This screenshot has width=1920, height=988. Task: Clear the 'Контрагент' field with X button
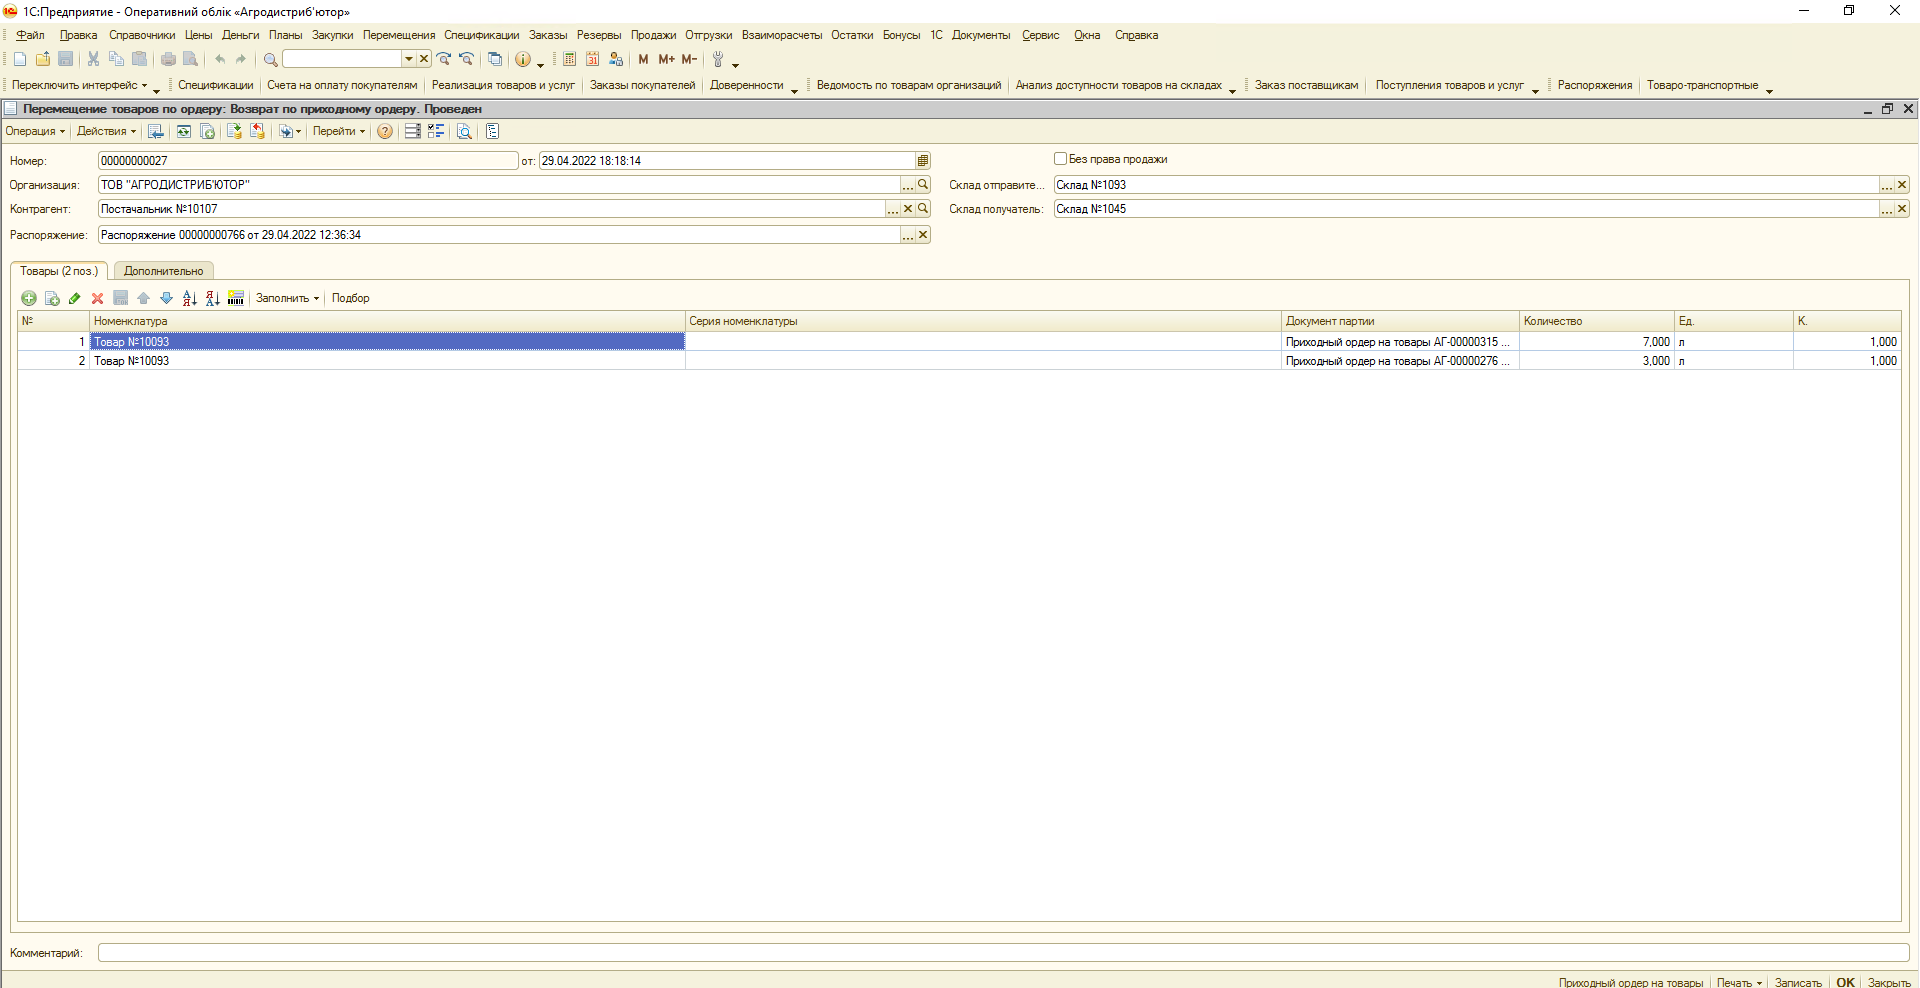click(x=908, y=209)
